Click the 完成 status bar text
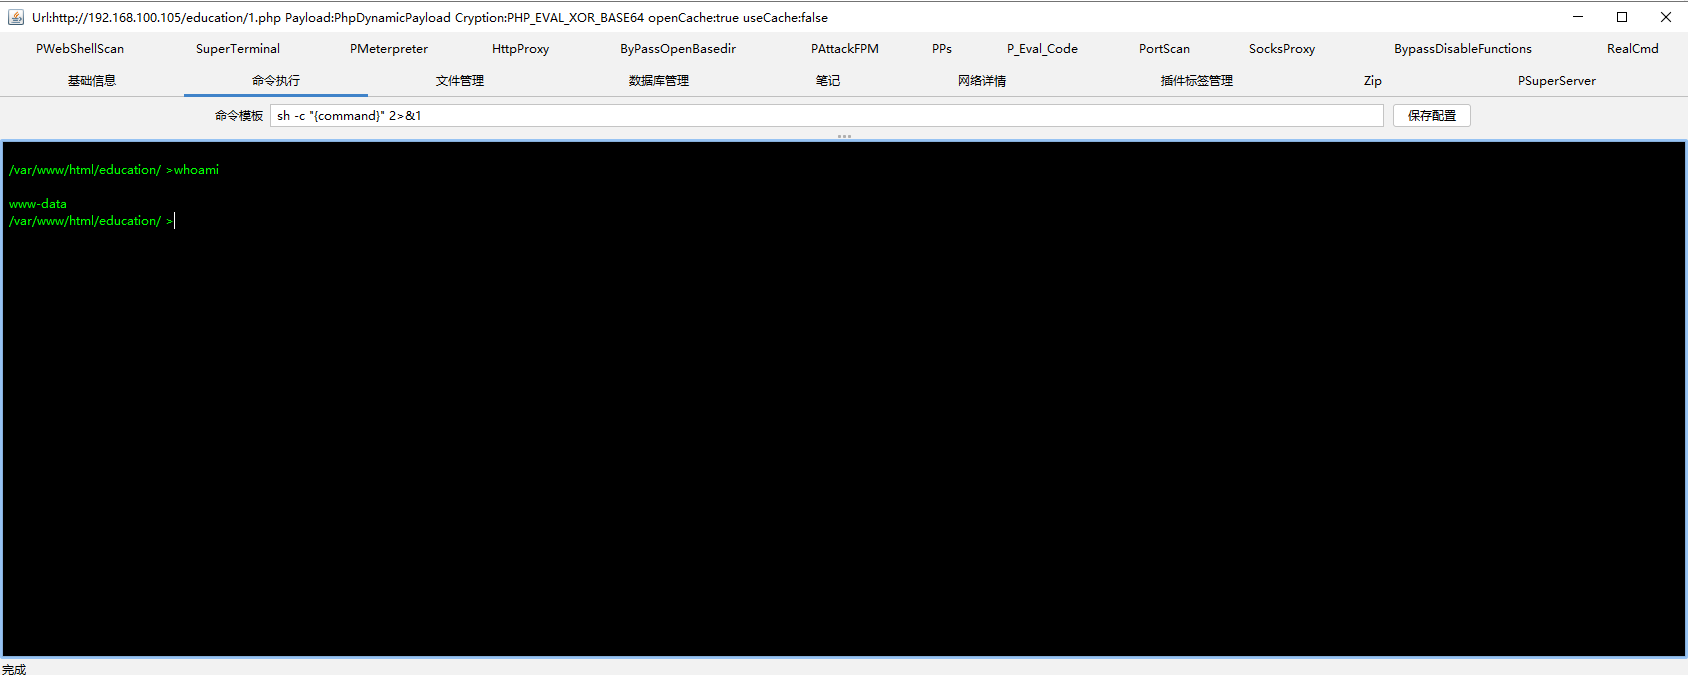 [x=14, y=669]
